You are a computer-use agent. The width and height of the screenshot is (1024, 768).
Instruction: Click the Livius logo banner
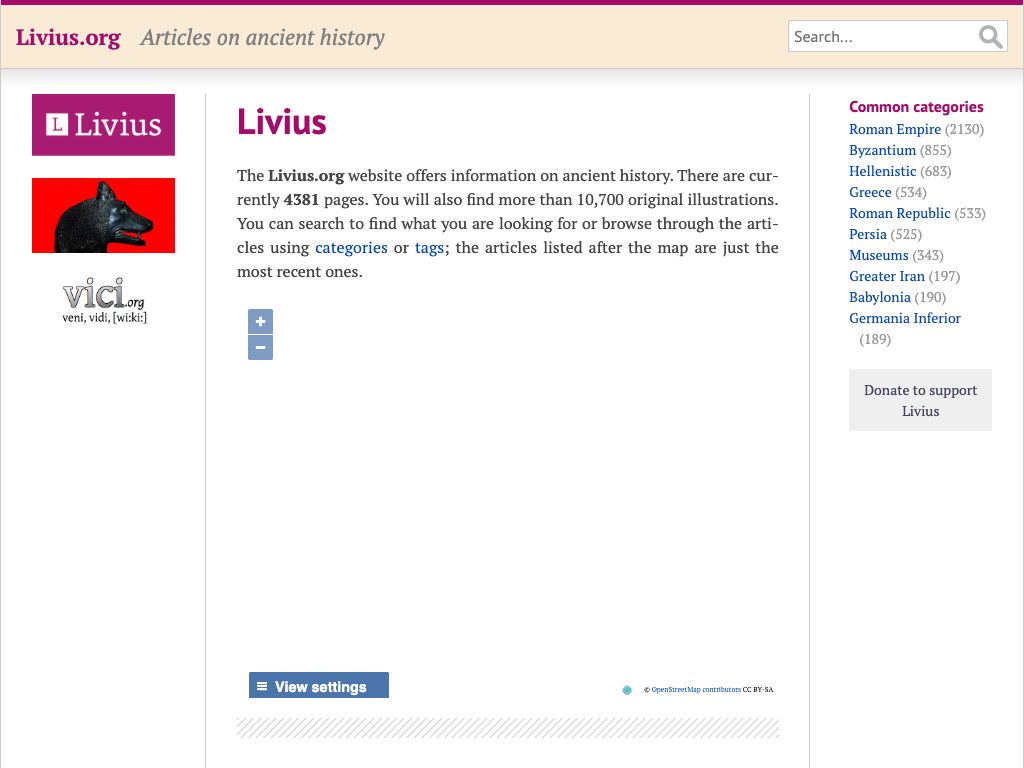click(103, 125)
